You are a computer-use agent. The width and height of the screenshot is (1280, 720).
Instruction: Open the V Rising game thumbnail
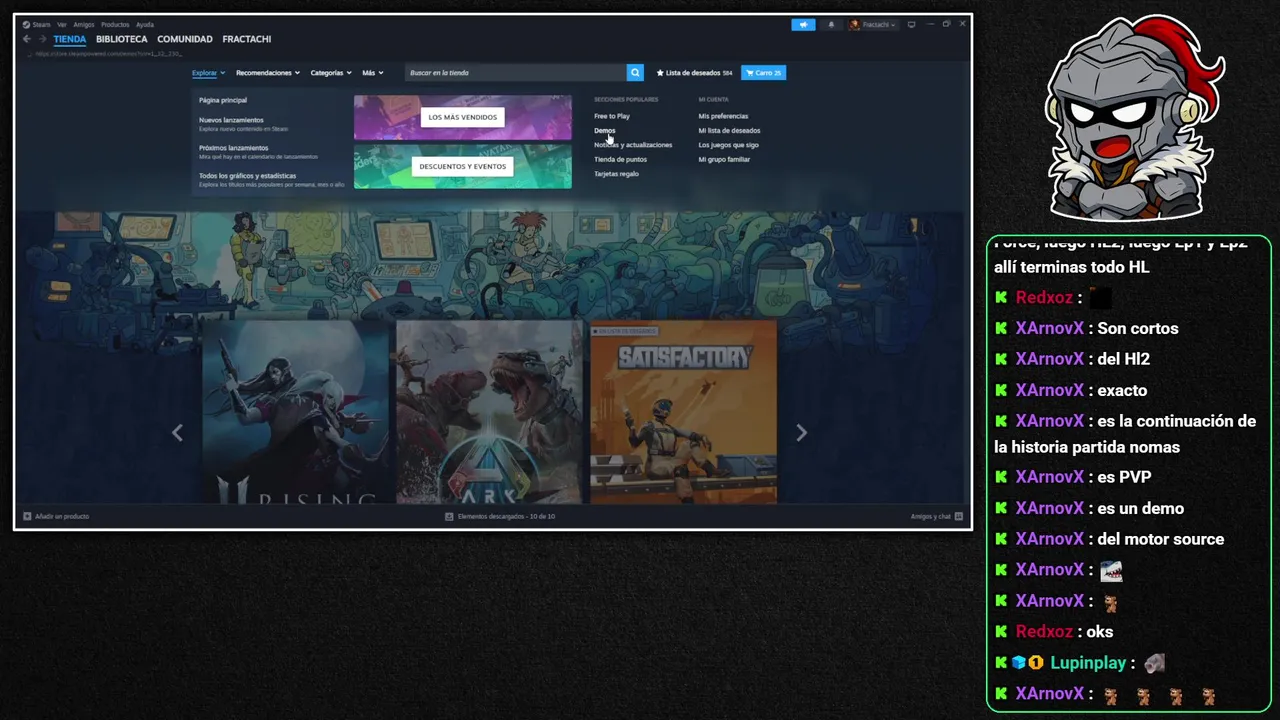295,411
